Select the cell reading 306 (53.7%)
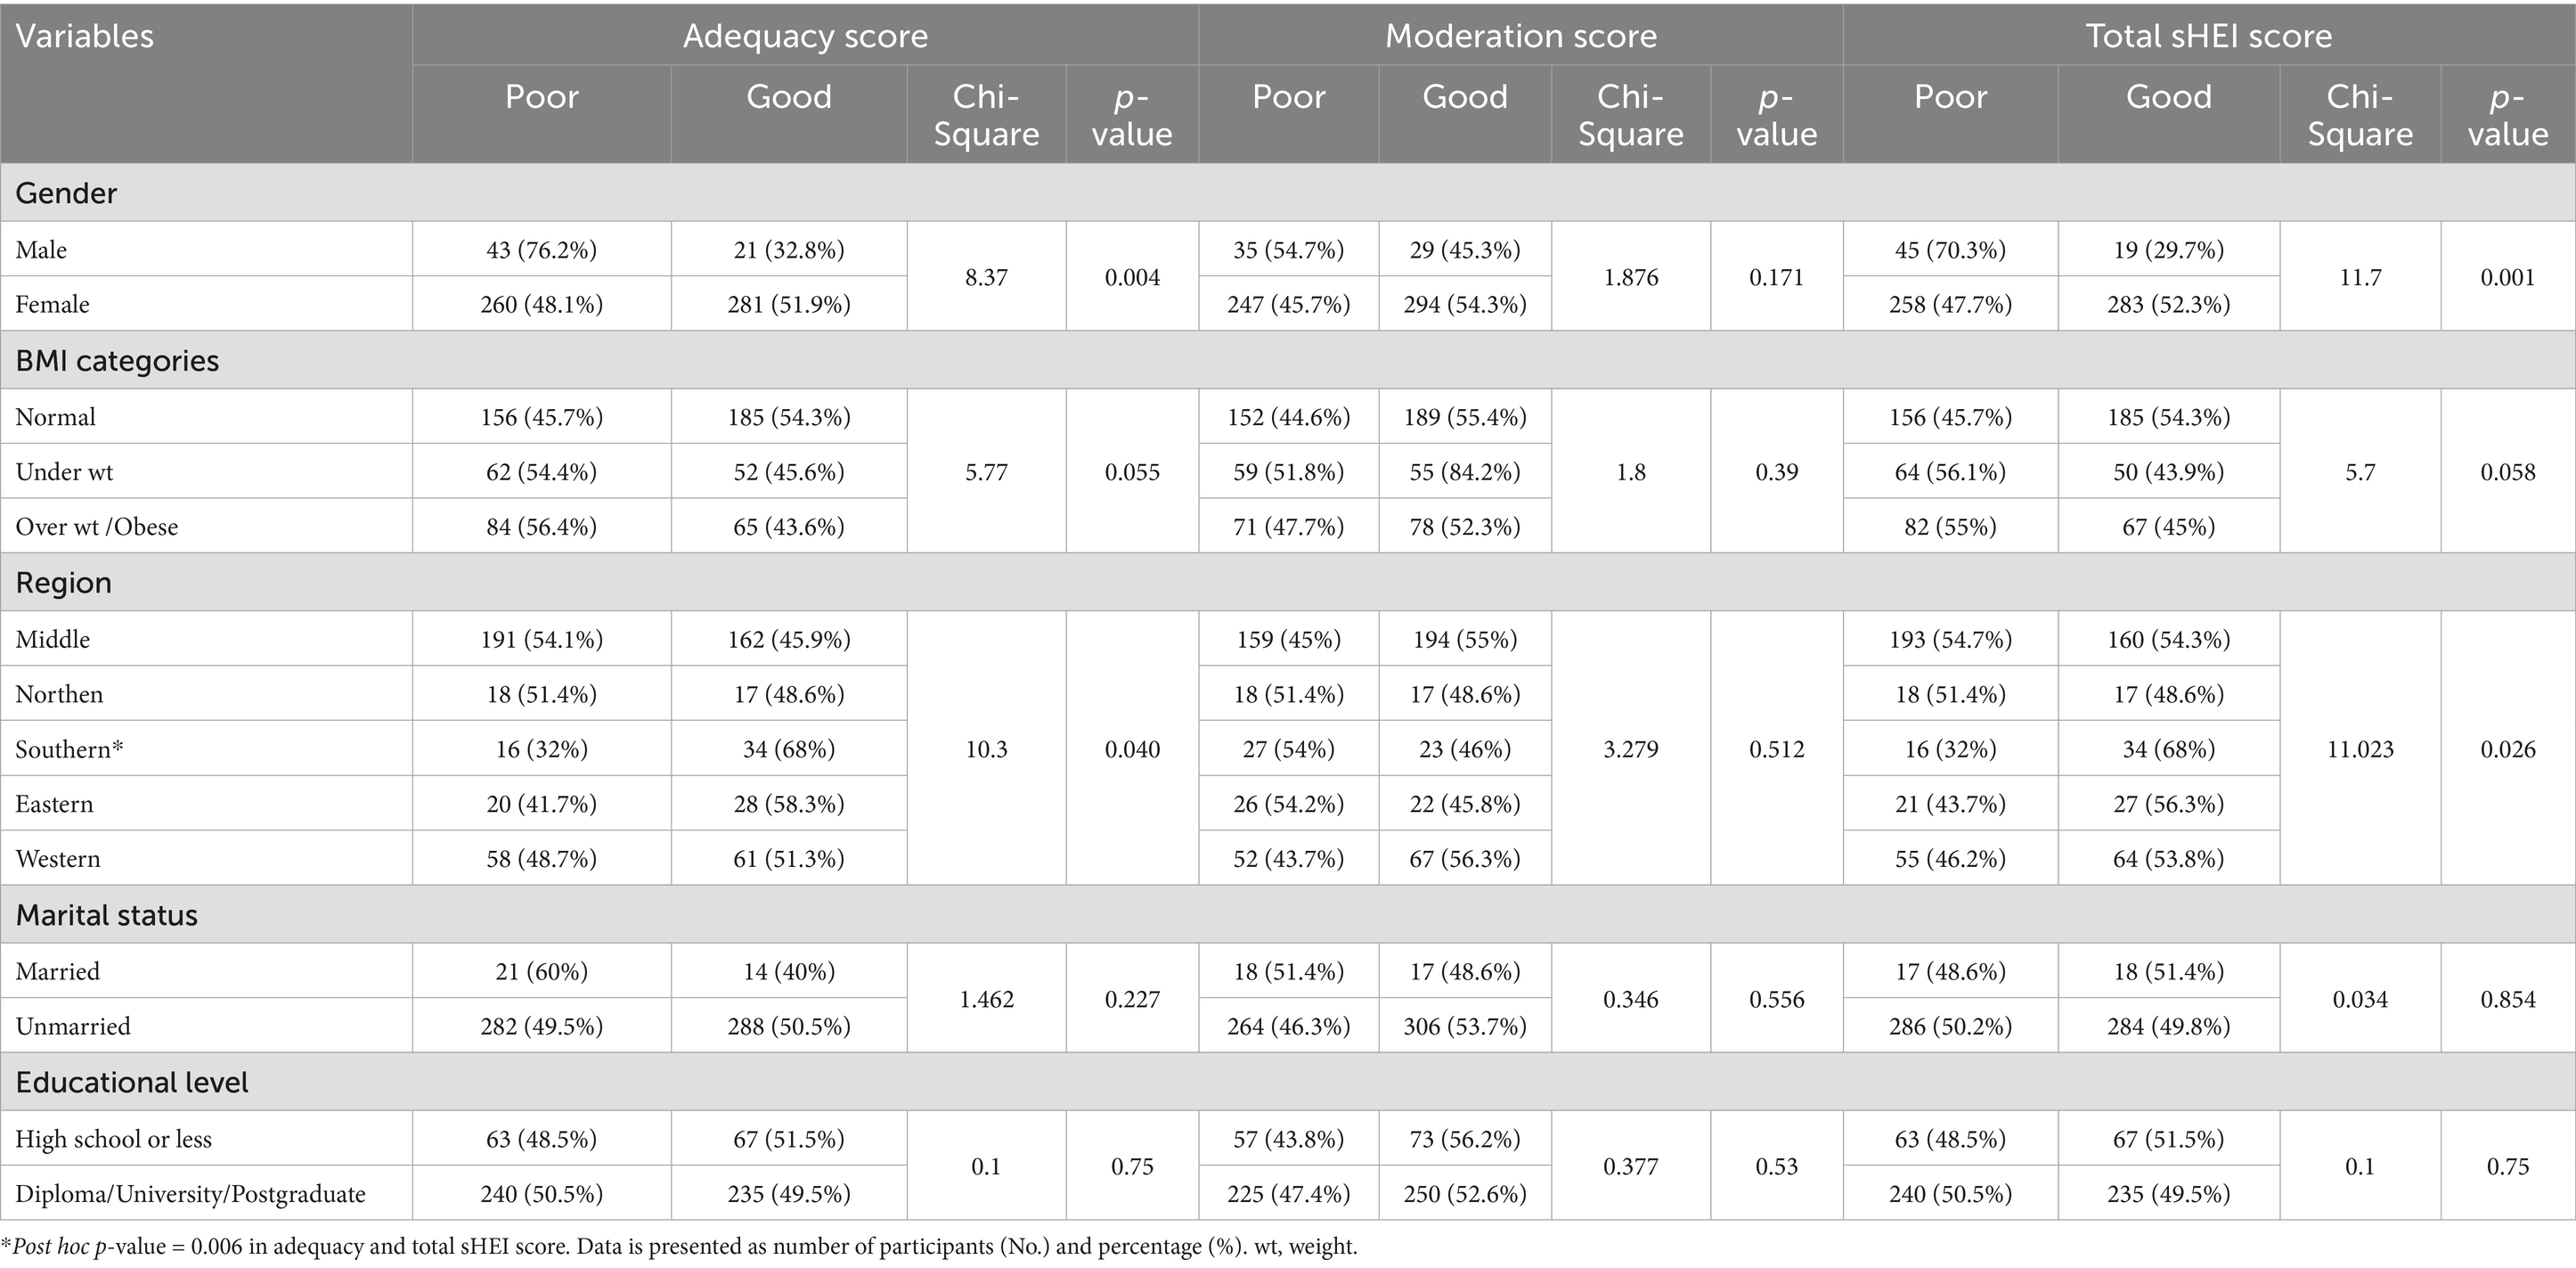Image resolution: width=2576 pixels, height=1268 pixels. [1464, 1027]
